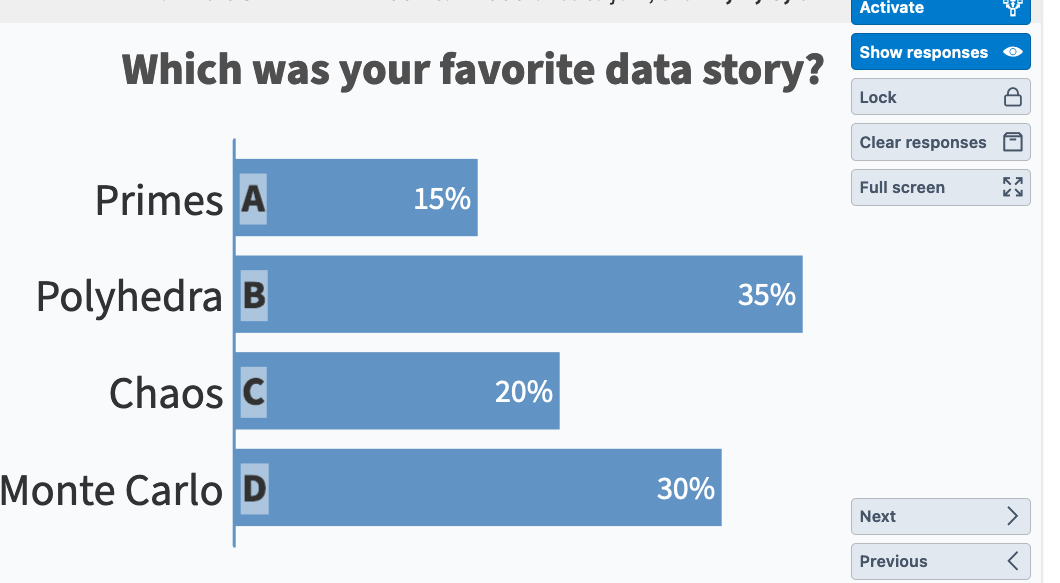Click the Monte Carlo 30% result bar
The height and width of the screenshot is (583, 1060).
tap(480, 488)
